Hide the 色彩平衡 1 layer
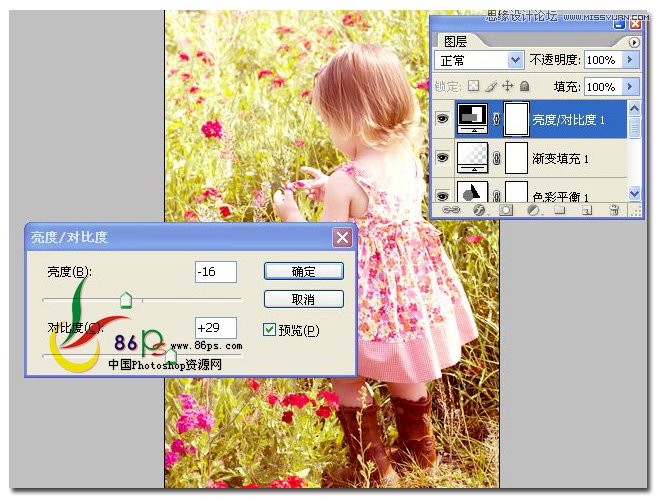Image resolution: width=660 pixels, height=500 pixels. (442, 196)
